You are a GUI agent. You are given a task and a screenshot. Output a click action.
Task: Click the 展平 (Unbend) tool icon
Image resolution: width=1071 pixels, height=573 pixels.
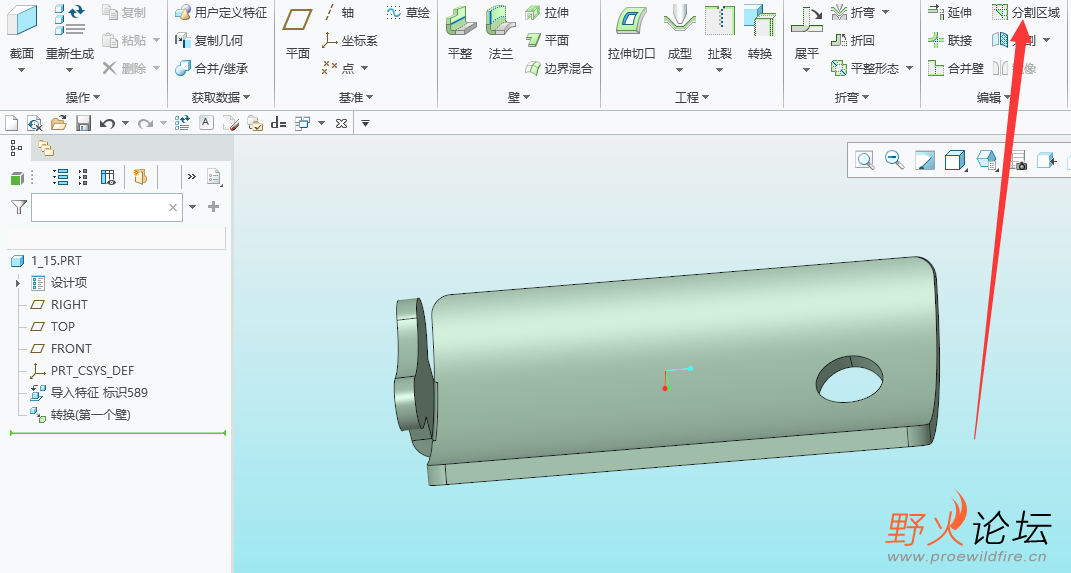pyautogui.click(x=807, y=20)
